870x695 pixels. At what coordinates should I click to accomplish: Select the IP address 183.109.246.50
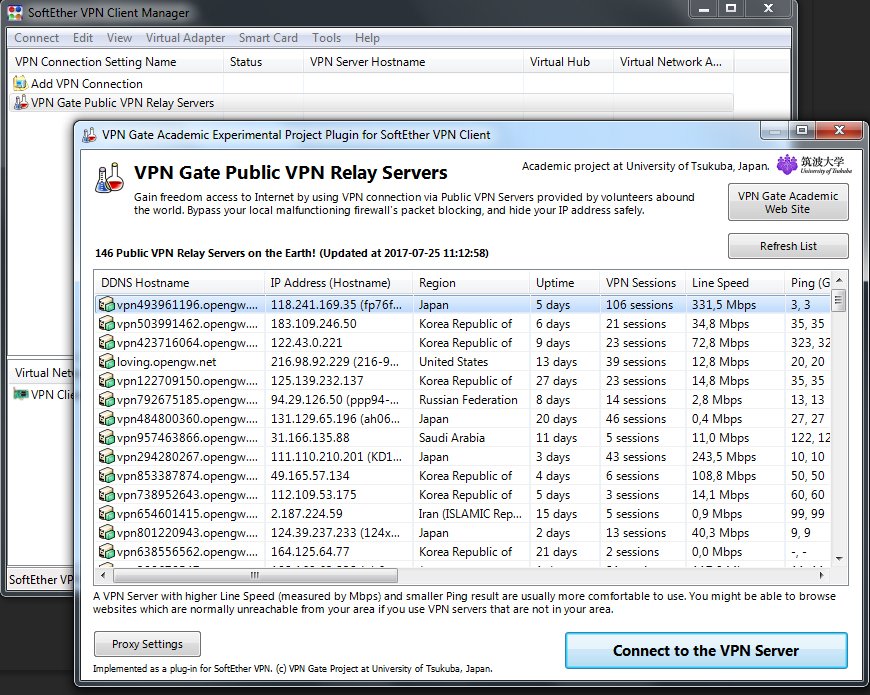coord(313,324)
